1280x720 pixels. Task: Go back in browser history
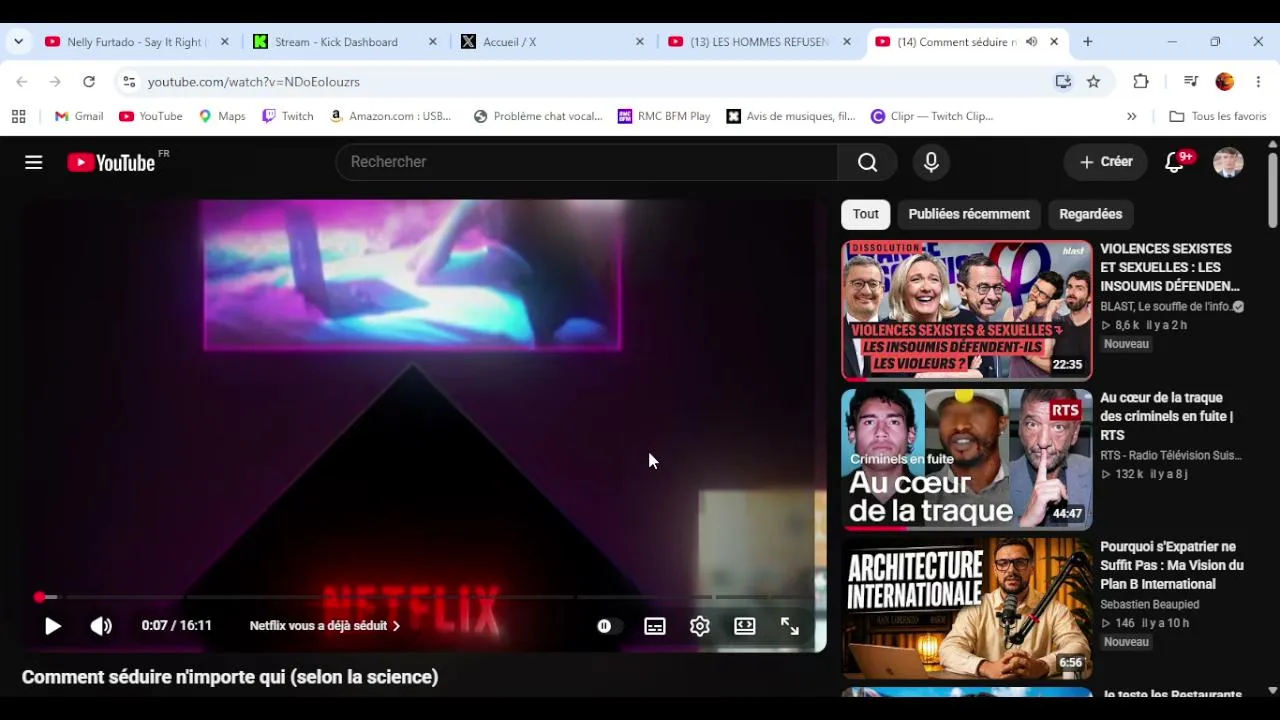click(x=22, y=82)
